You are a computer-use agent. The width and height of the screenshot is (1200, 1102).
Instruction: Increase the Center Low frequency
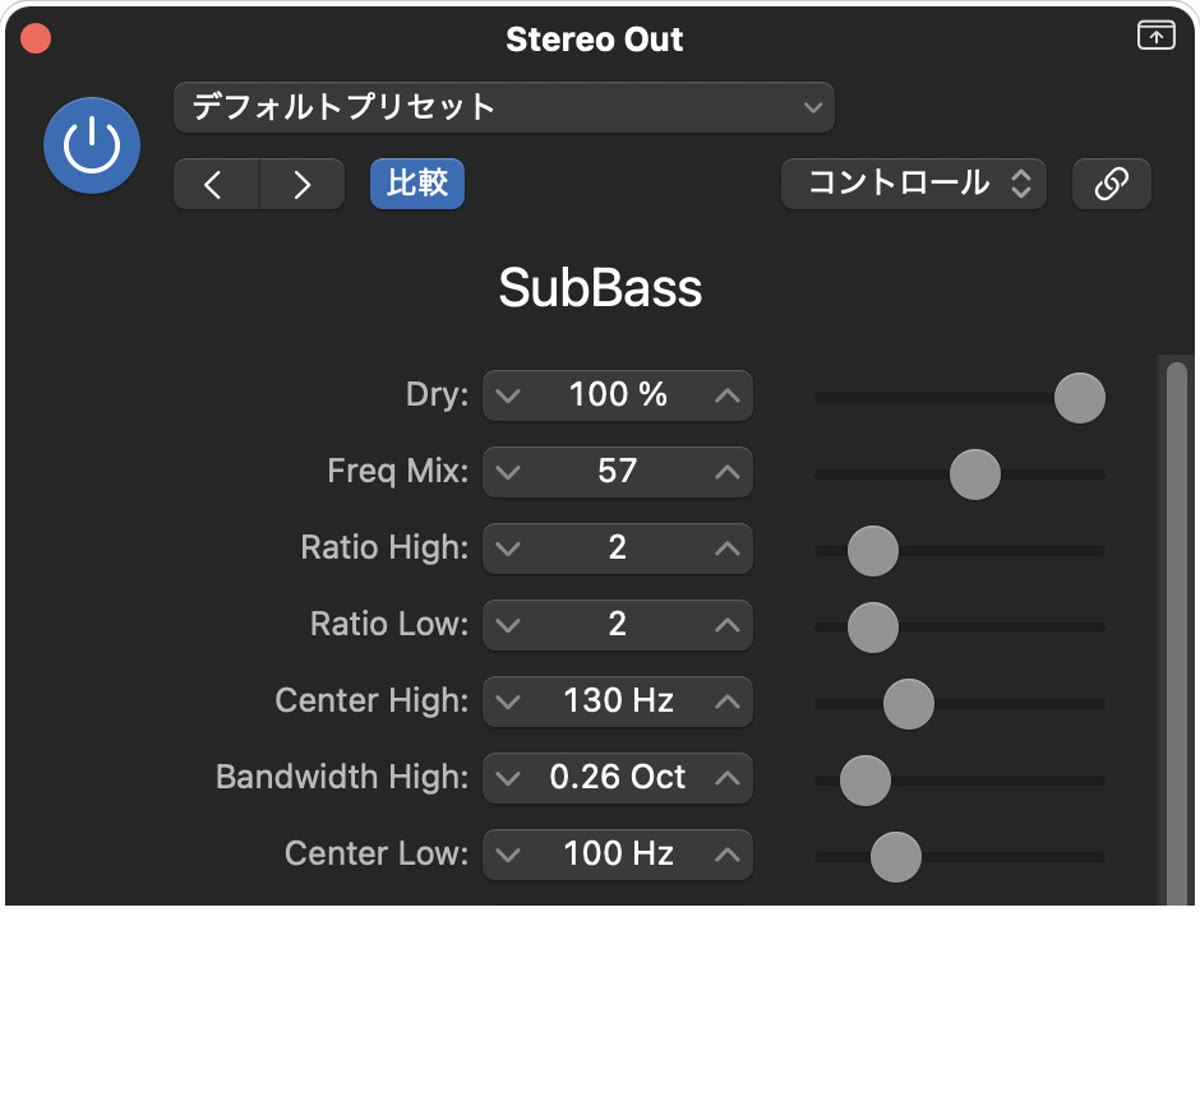727,855
